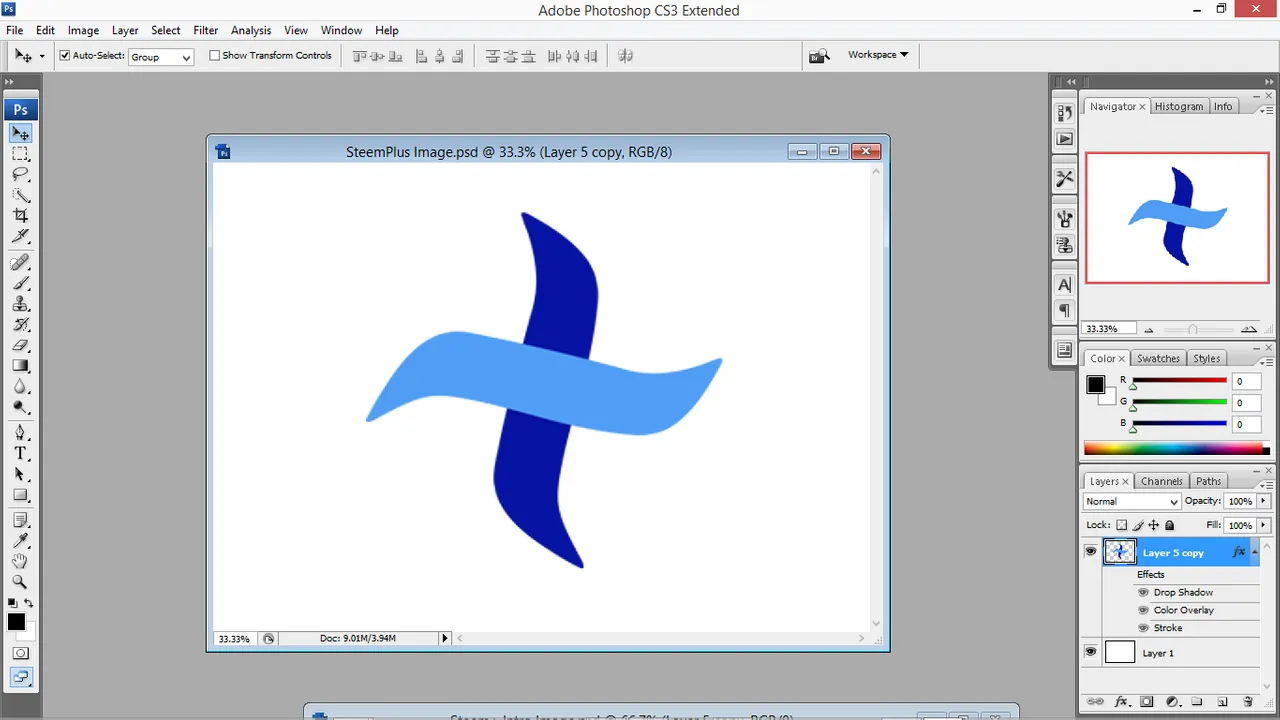Open the Normal blend mode dropdown
Image resolution: width=1280 pixels, height=720 pixels.
pos(1132,502)
